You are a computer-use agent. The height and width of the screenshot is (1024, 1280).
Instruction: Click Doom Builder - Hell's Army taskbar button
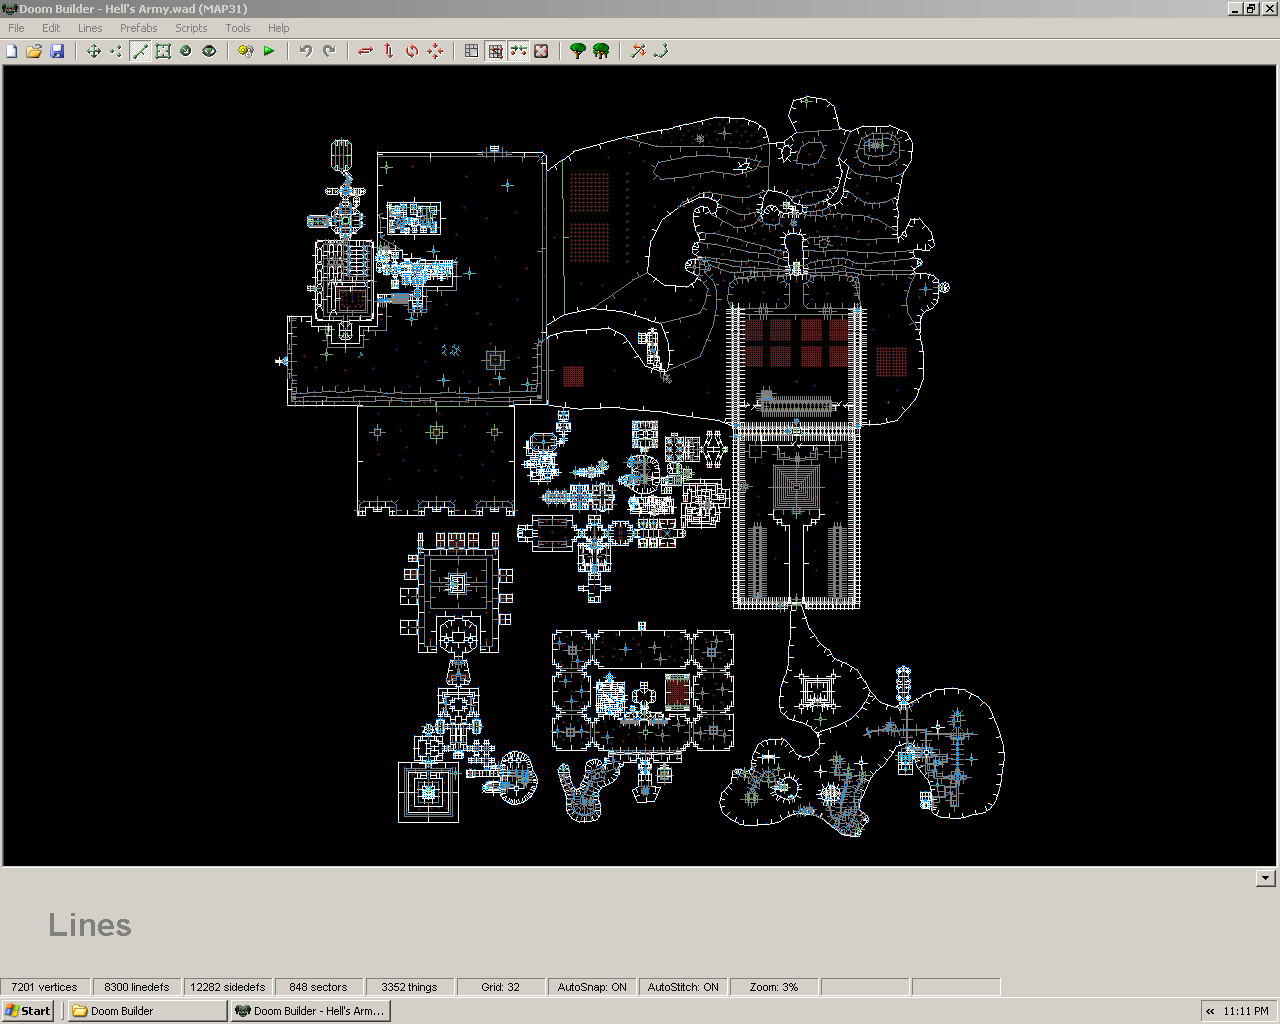tap(310, 1011)
